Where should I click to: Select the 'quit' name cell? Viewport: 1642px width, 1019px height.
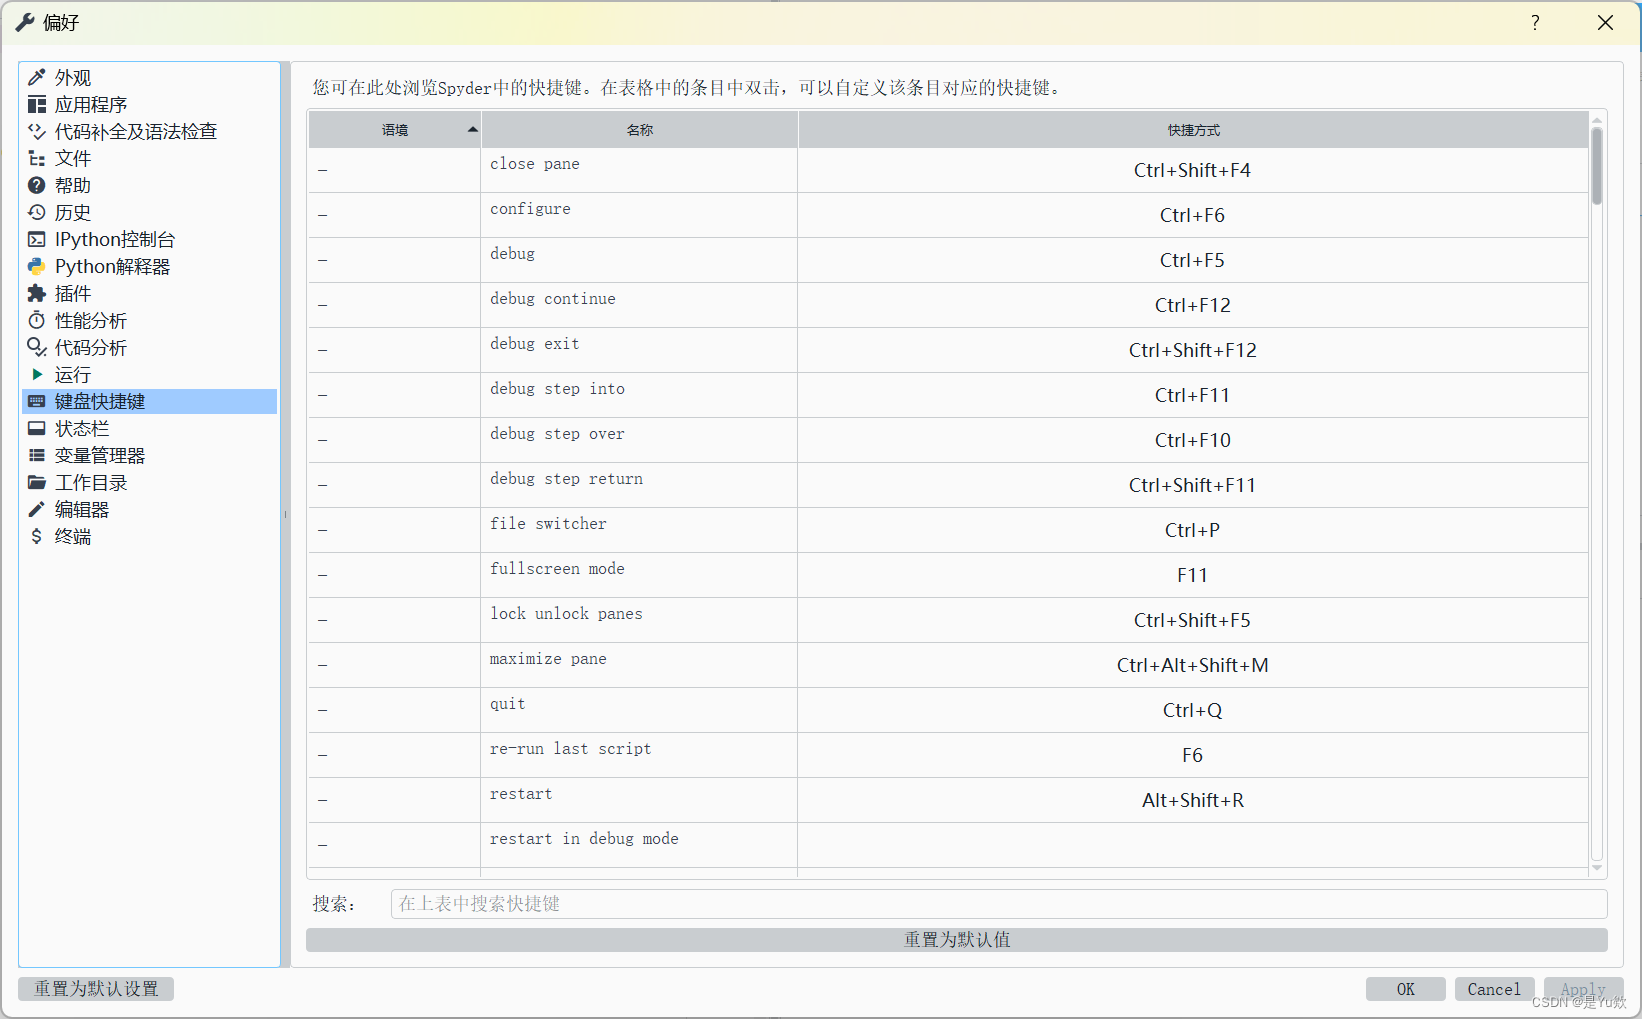pyautogui.click(x=639, y=710)
